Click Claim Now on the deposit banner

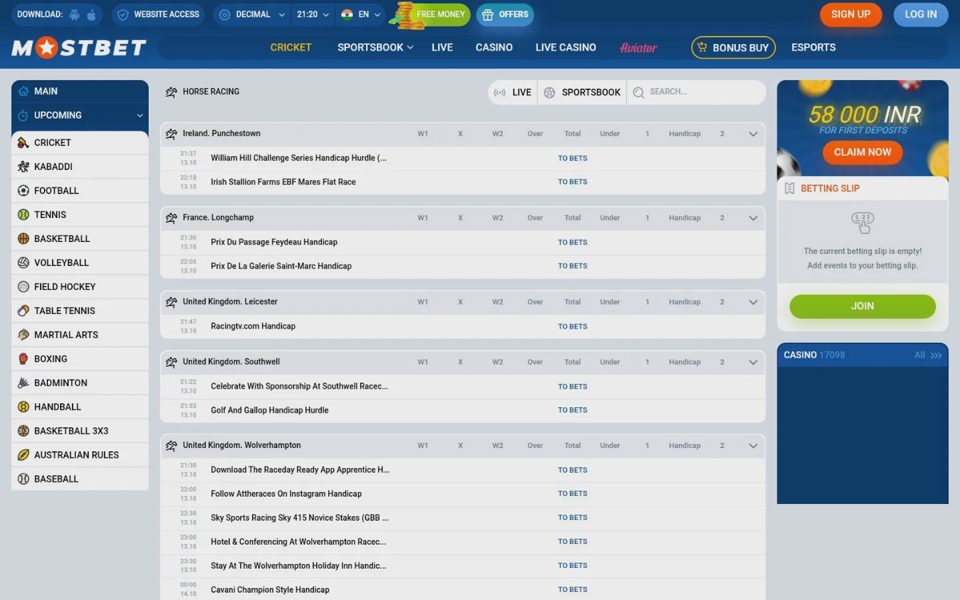tap(862, 152)
